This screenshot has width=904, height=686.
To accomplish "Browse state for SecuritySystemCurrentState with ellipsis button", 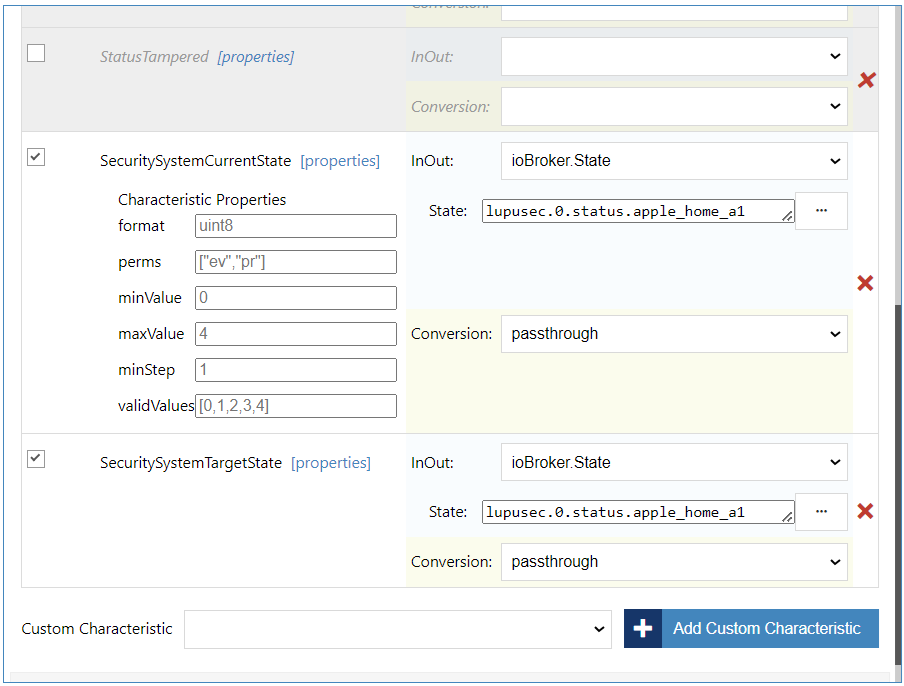I will [821, 211].
